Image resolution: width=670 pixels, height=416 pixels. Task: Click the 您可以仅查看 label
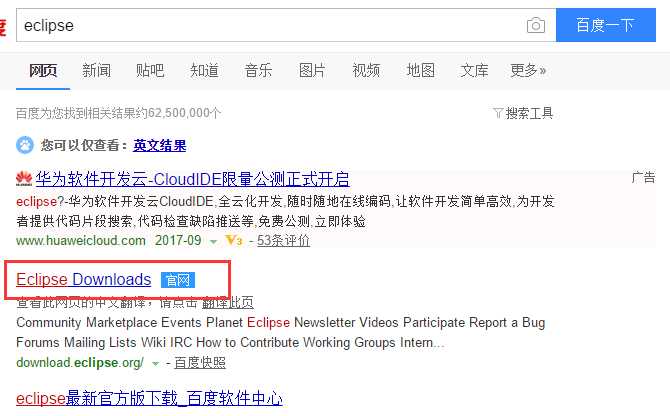point(85,146)
